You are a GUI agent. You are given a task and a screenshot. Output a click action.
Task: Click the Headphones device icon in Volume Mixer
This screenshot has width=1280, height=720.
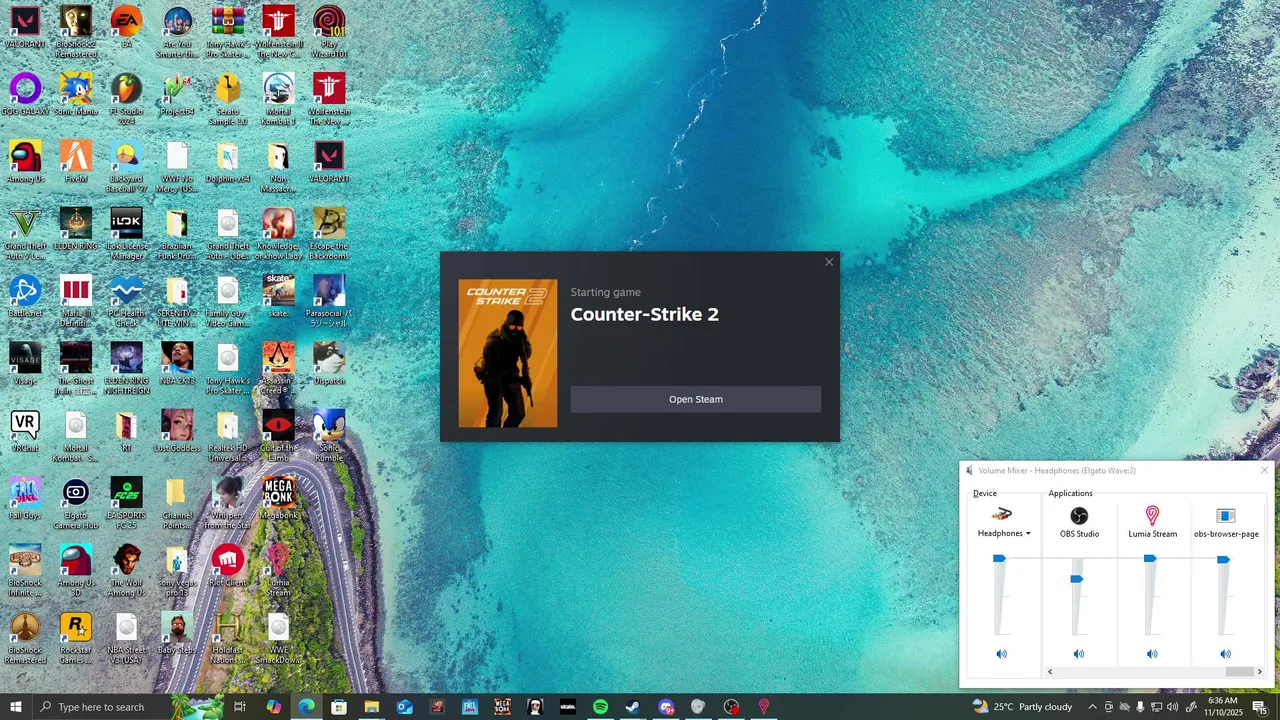click(x=1001, y=515)
